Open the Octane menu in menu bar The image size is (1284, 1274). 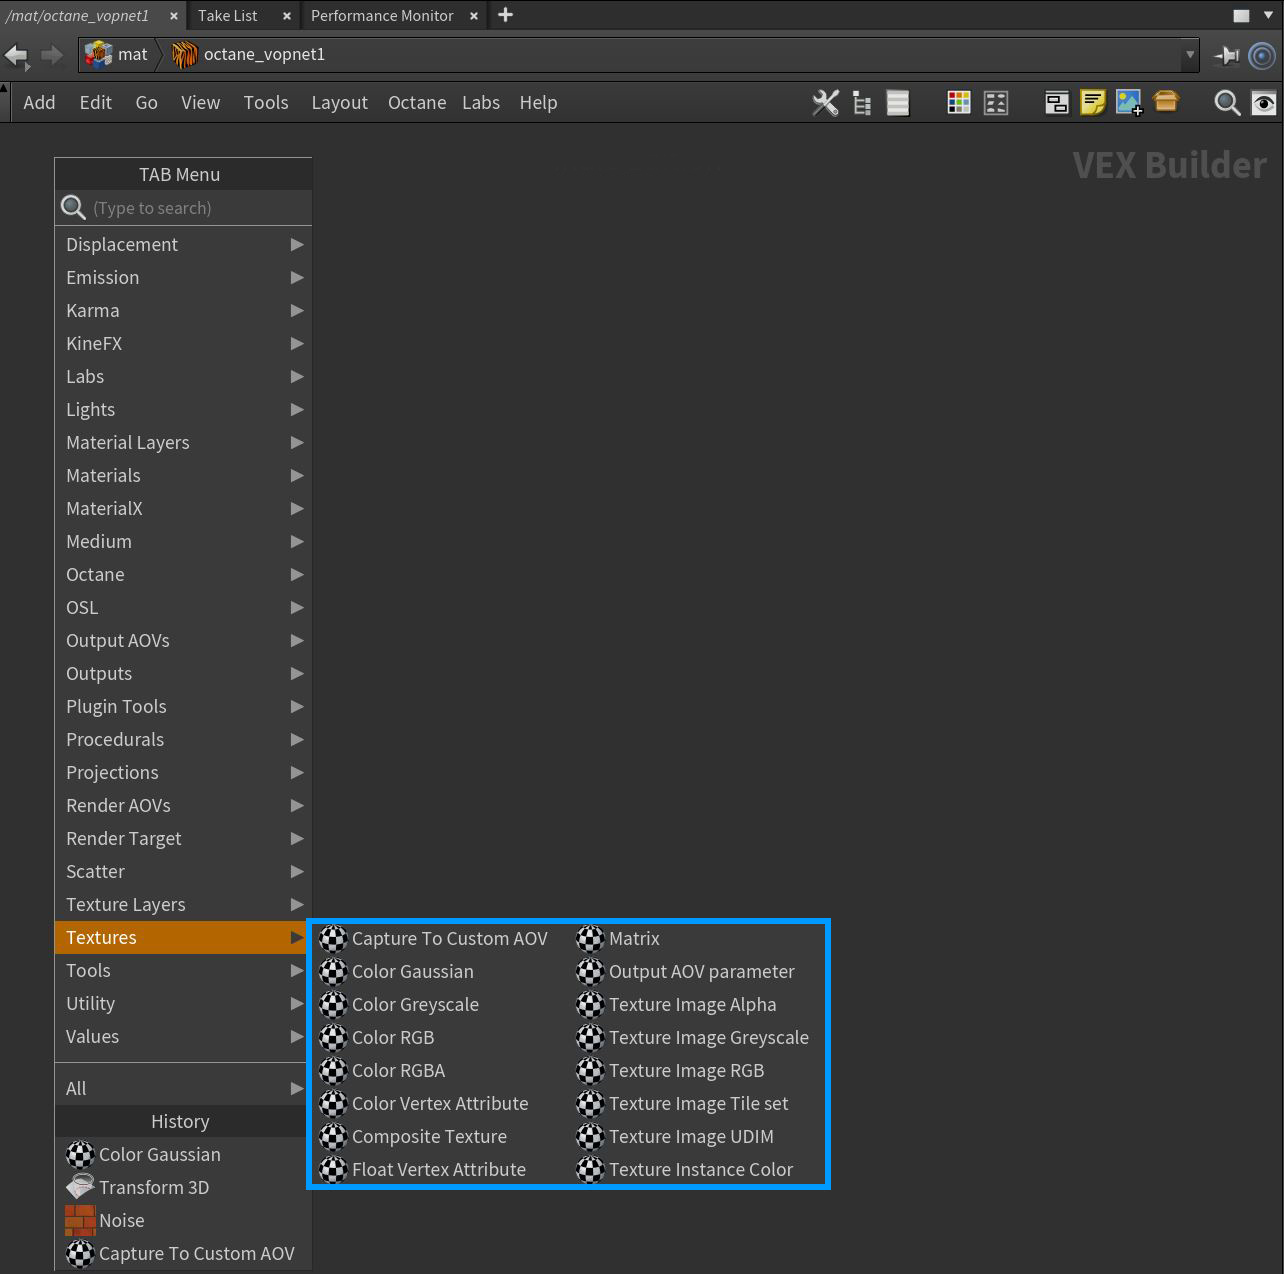point(417,103)
